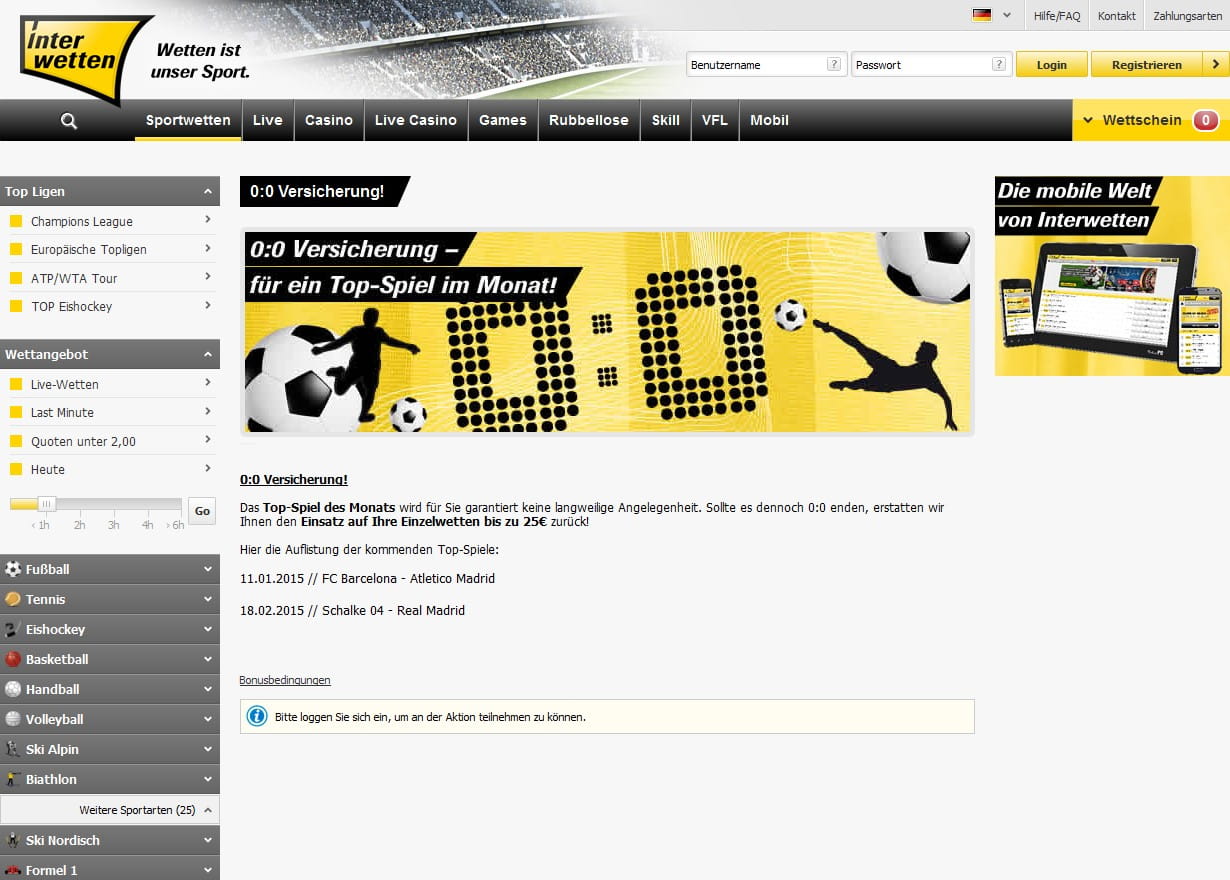
Task: Click the Tennis ball icon
Action: [13, 599]
